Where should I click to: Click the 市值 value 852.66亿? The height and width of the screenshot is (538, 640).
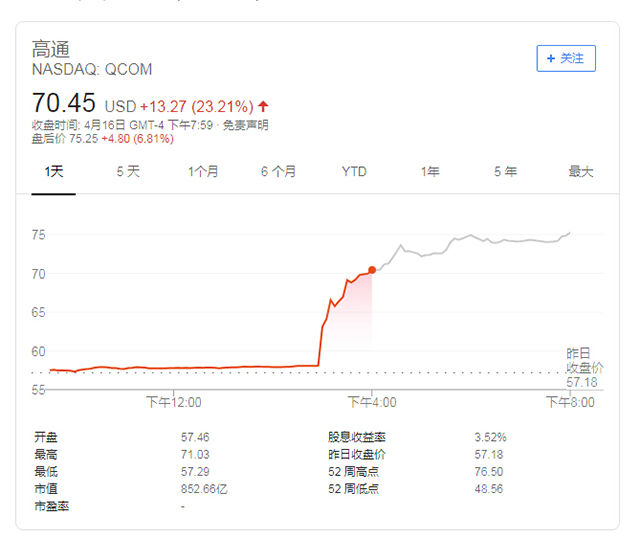click(204, 489)
